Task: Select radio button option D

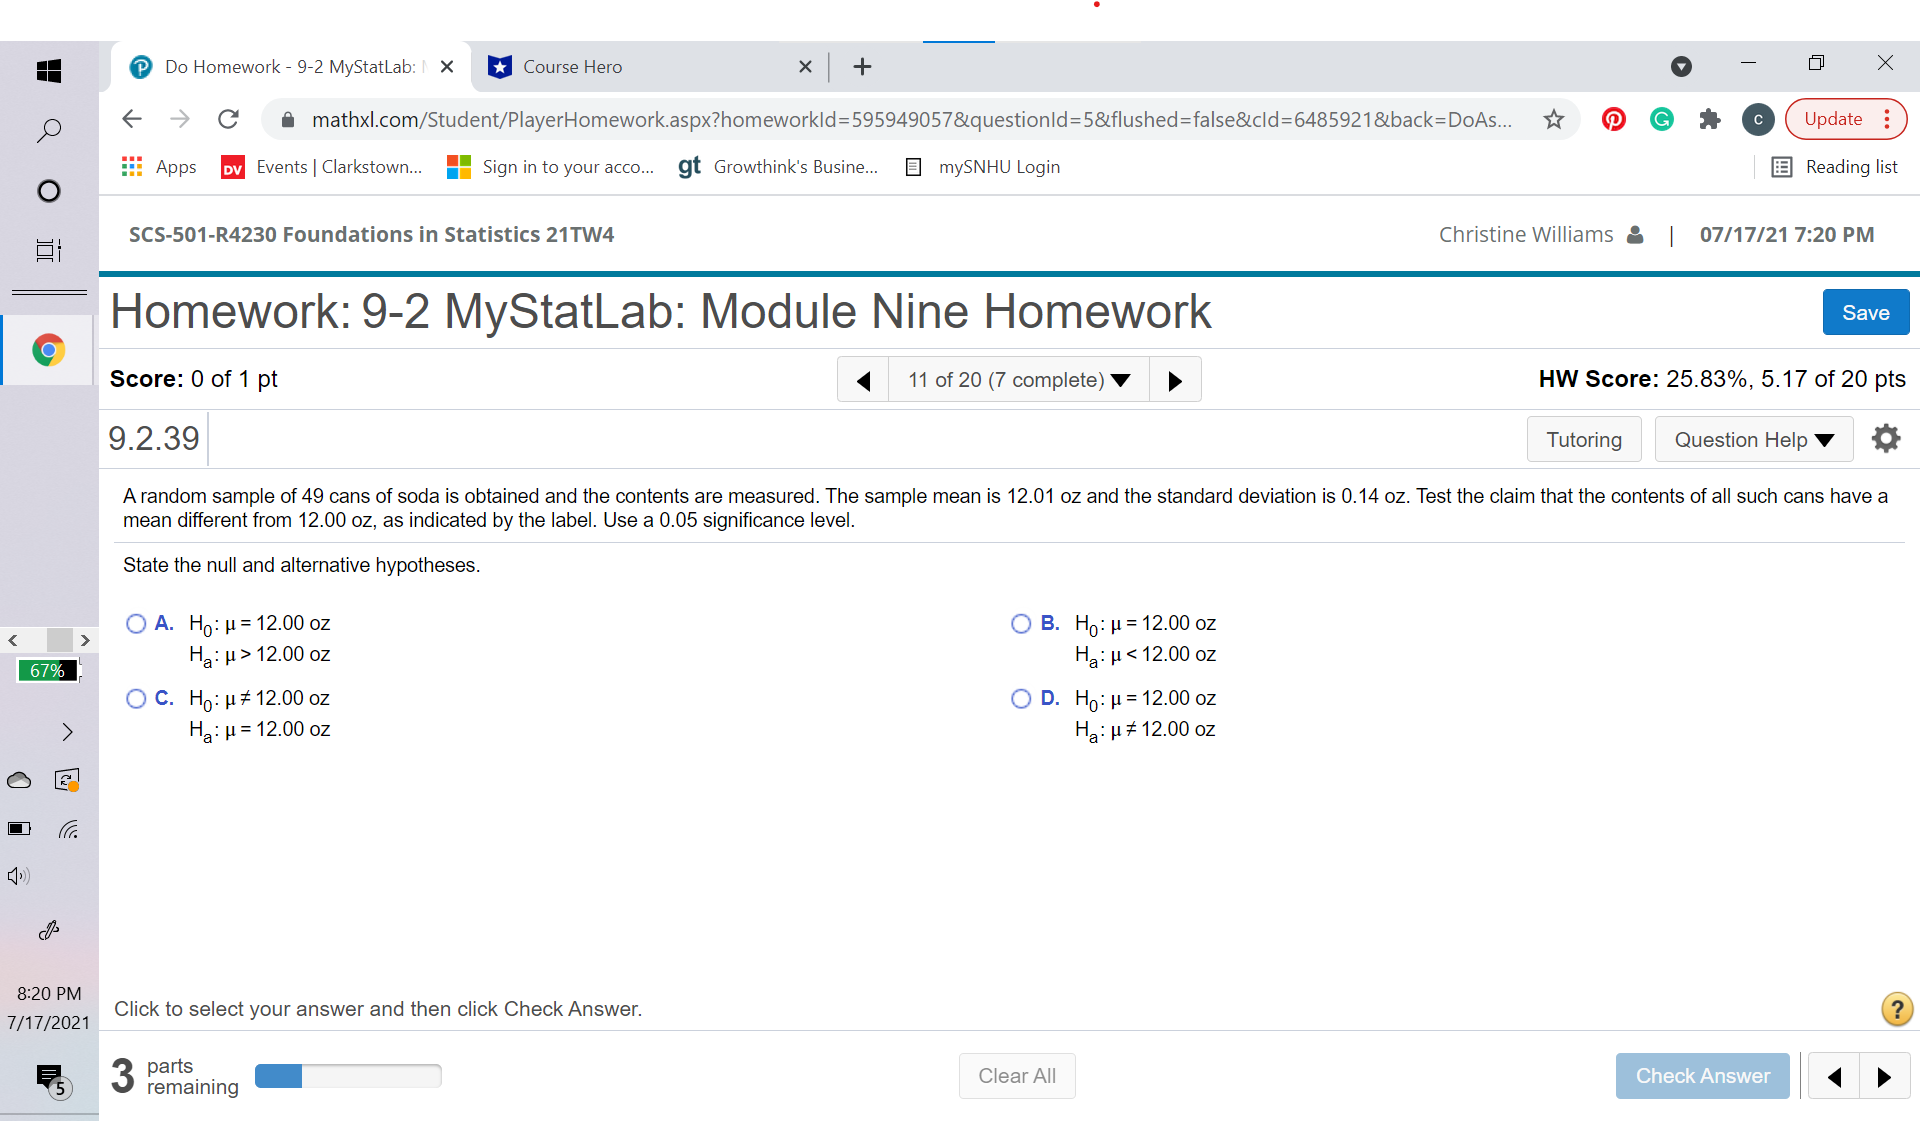Action: 1023,697
